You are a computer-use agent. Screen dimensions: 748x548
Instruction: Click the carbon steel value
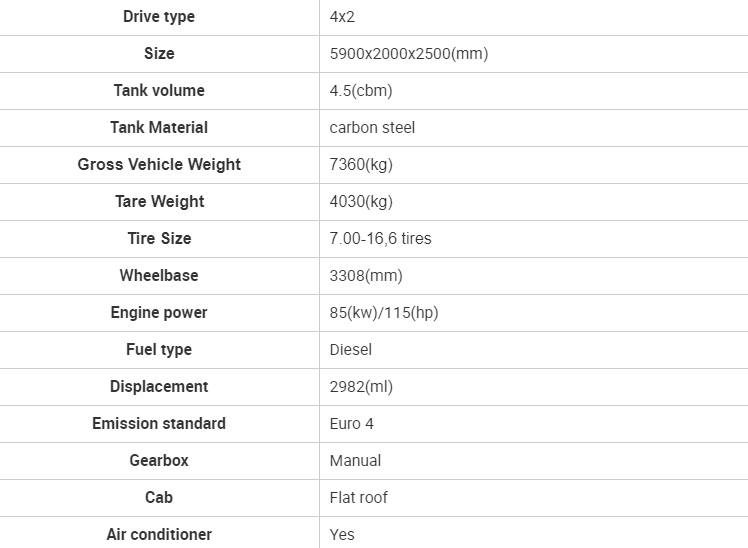pos(372,128)
